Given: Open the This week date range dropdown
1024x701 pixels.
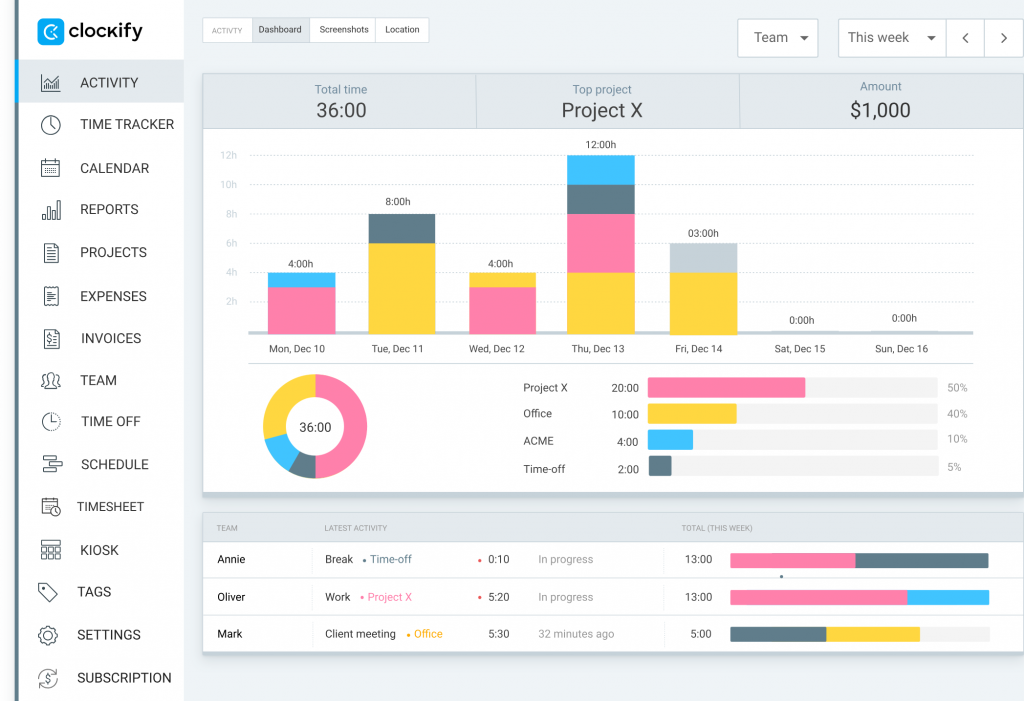Looking at the screenshot, I should [891, 38].
